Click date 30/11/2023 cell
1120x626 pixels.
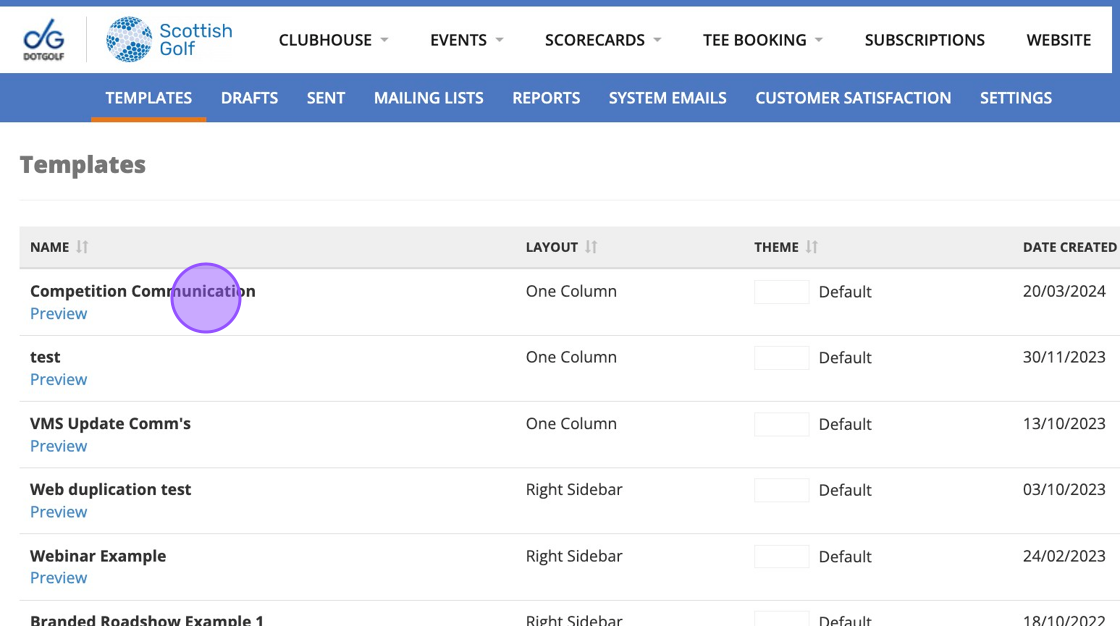(1064, 357)
